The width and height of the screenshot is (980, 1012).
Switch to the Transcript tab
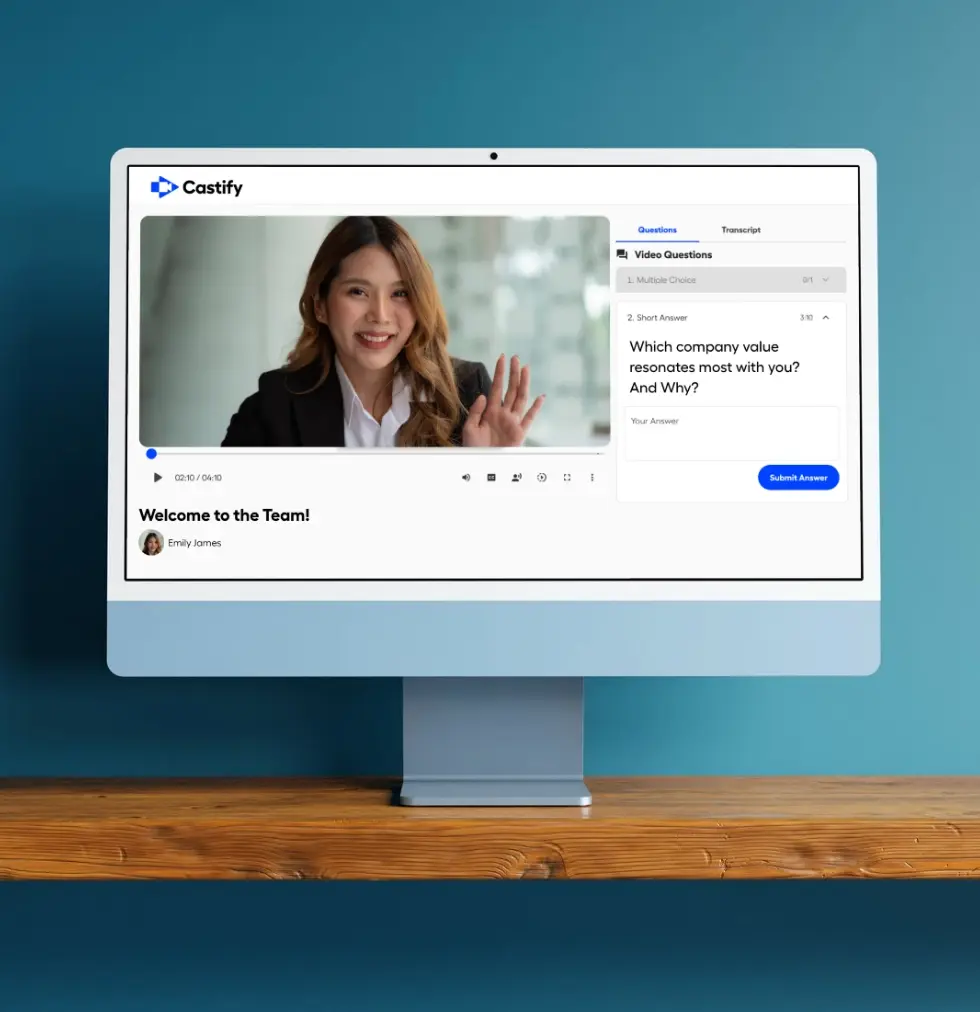coord(740,229)
